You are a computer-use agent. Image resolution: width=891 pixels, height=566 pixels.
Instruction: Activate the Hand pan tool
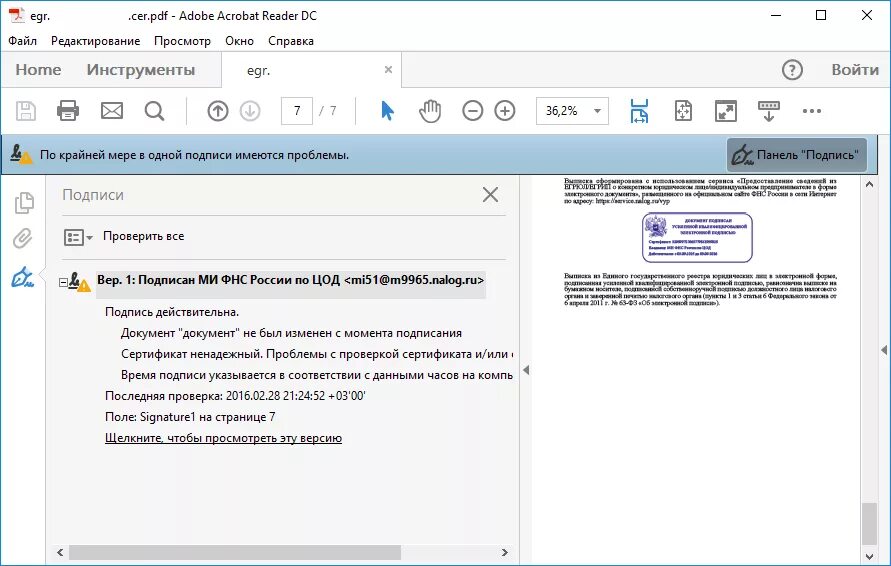(x=430, y=111)
